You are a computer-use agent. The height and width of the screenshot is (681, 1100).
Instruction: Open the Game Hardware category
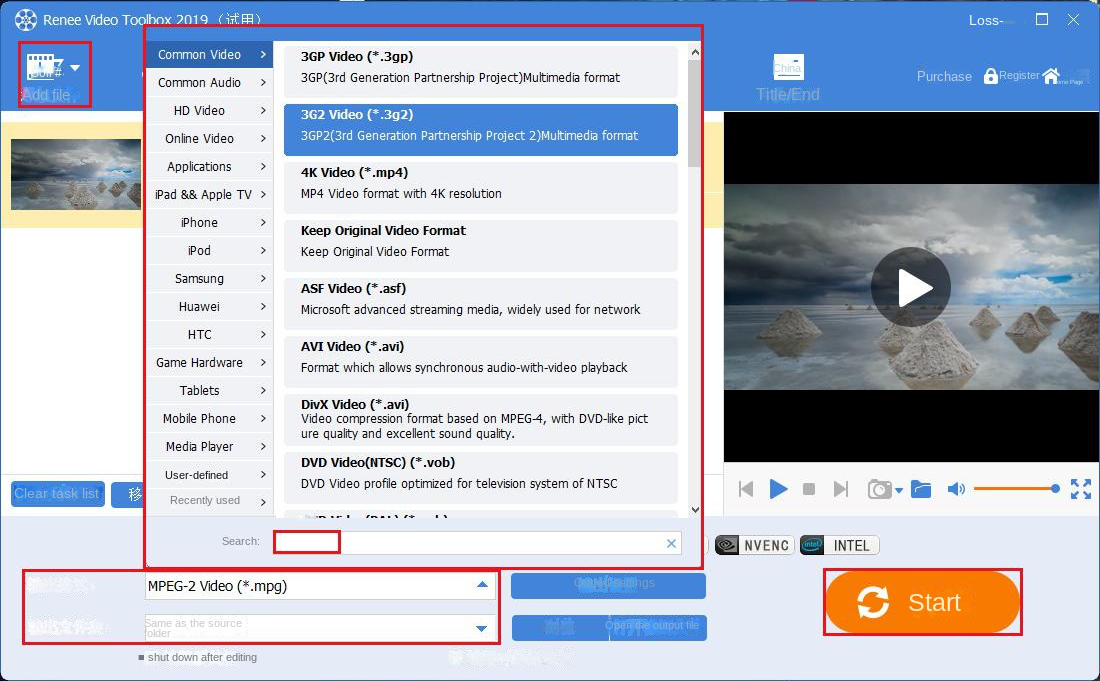click(209, 363)
